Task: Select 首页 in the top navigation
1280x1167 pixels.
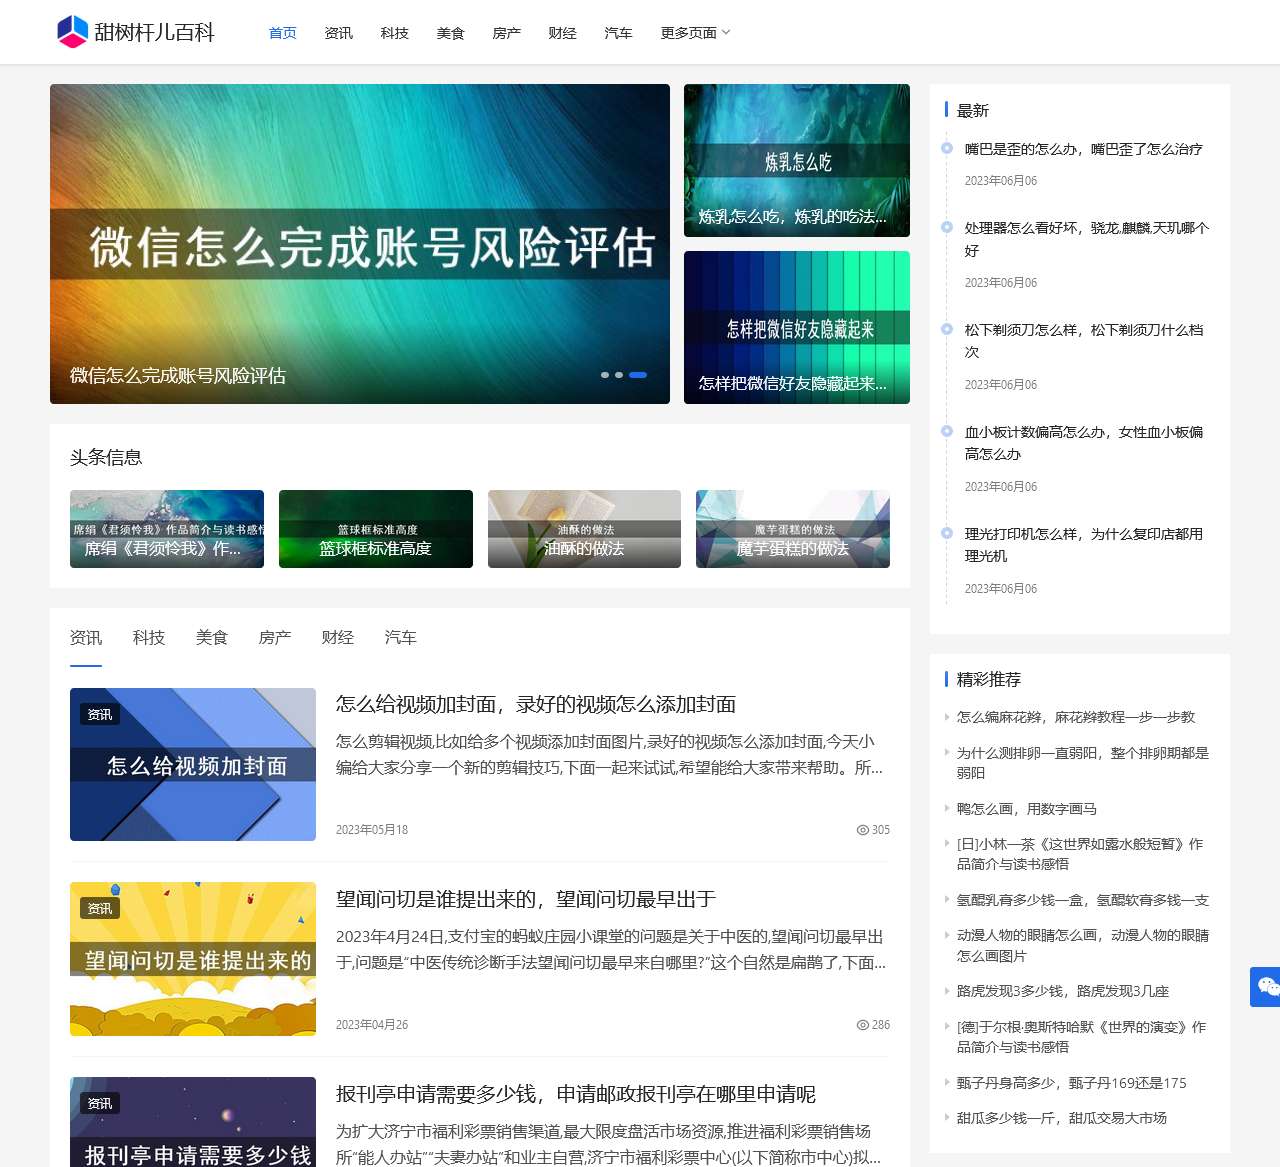Action: (281, 32)
